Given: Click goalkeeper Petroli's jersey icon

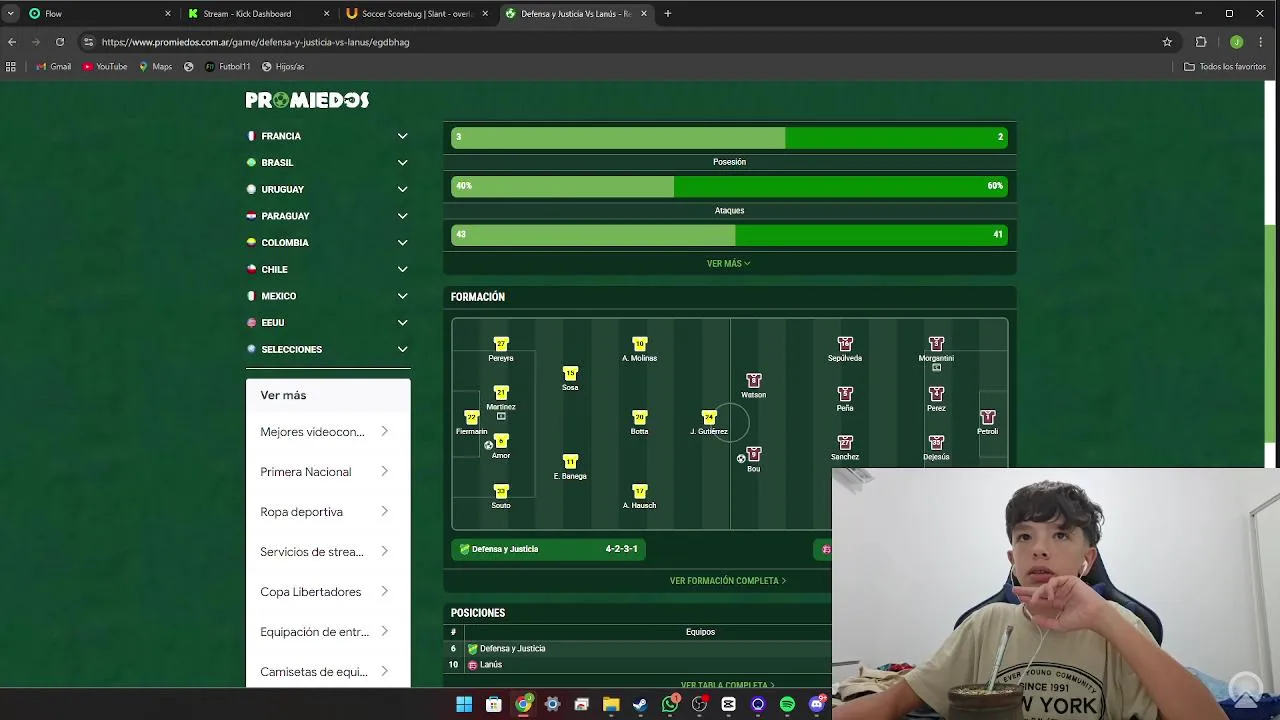Looking at the screenshot, I should 988,417.
